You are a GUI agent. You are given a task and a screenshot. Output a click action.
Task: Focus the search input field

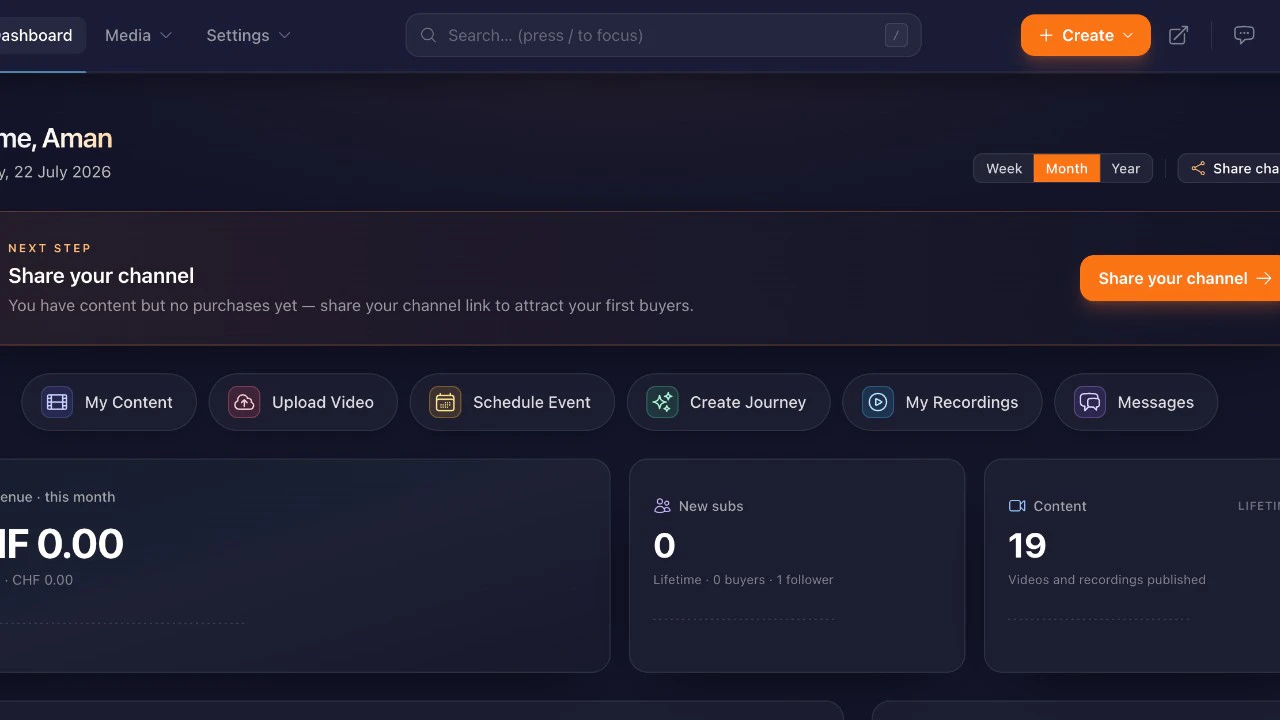tap(663, 35)
